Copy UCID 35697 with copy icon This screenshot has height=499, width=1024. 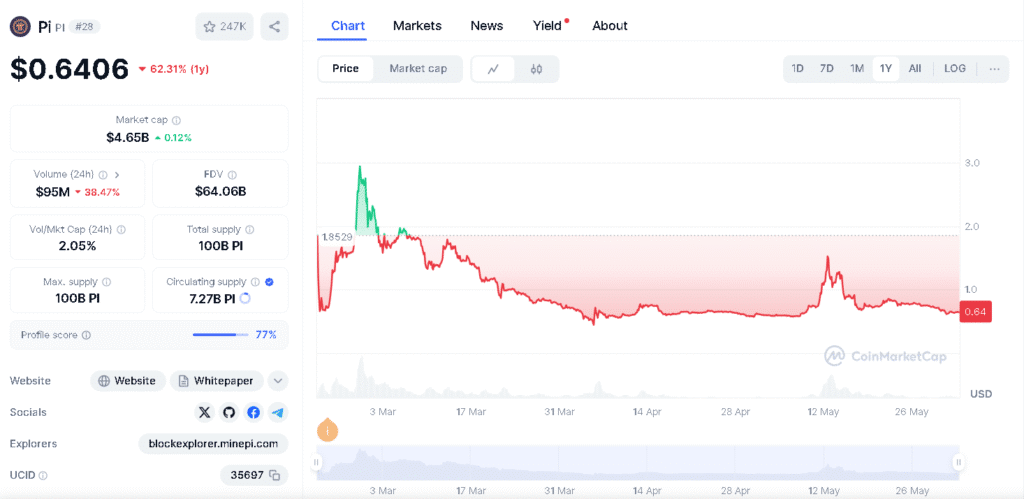[275, 475]
